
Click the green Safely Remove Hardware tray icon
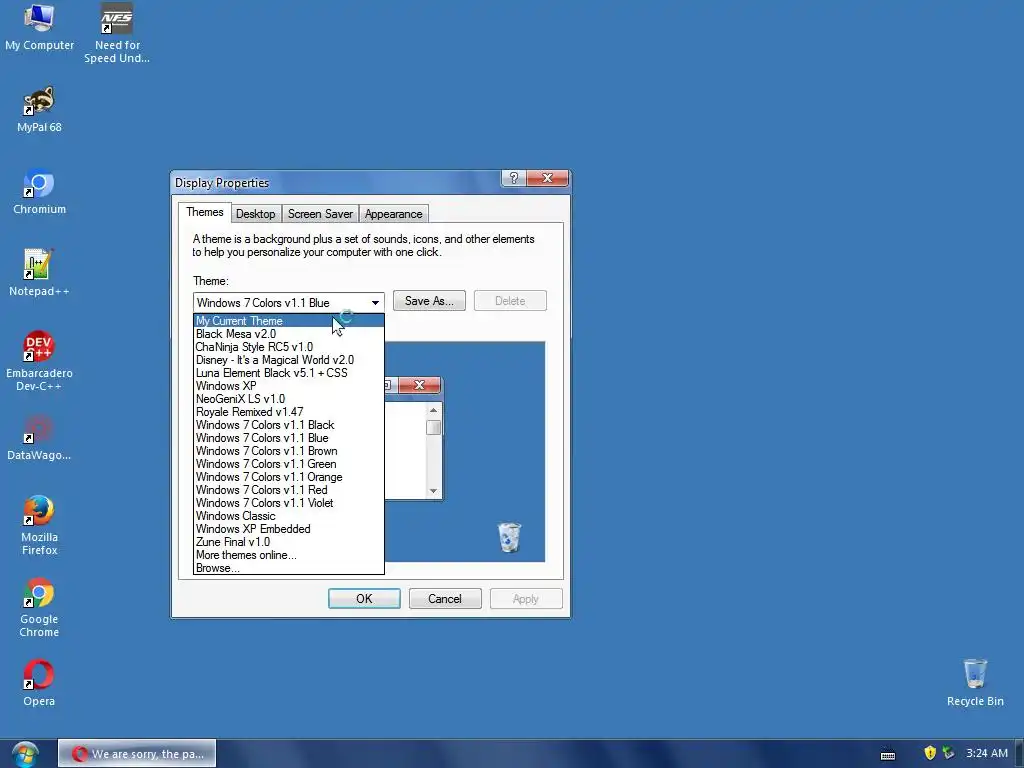tap(948, 753)
